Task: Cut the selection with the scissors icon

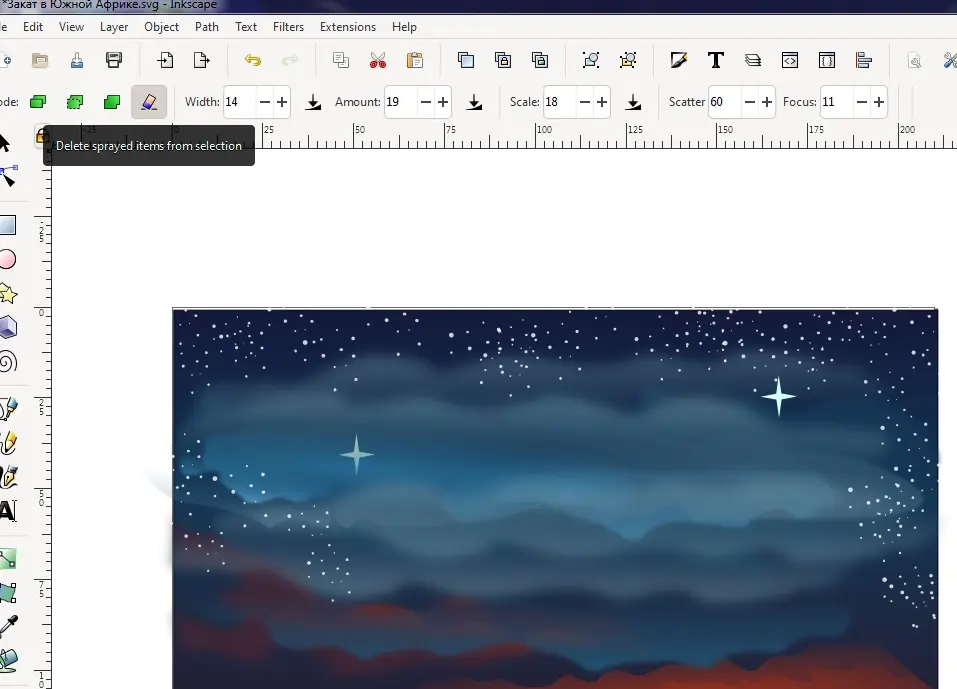Action: tap(378, 60)
